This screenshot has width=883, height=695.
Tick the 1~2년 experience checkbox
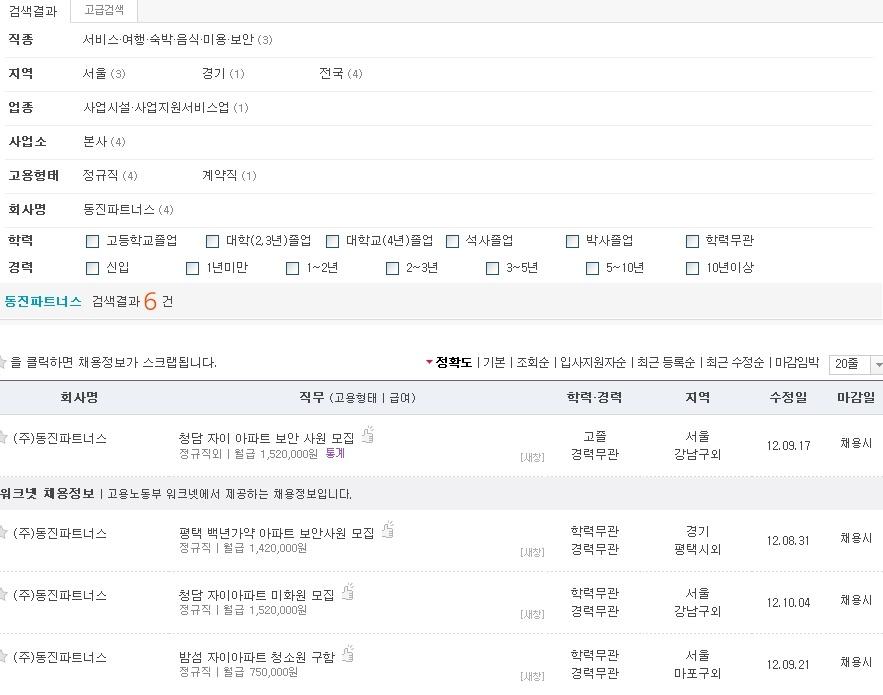[292, 268]
